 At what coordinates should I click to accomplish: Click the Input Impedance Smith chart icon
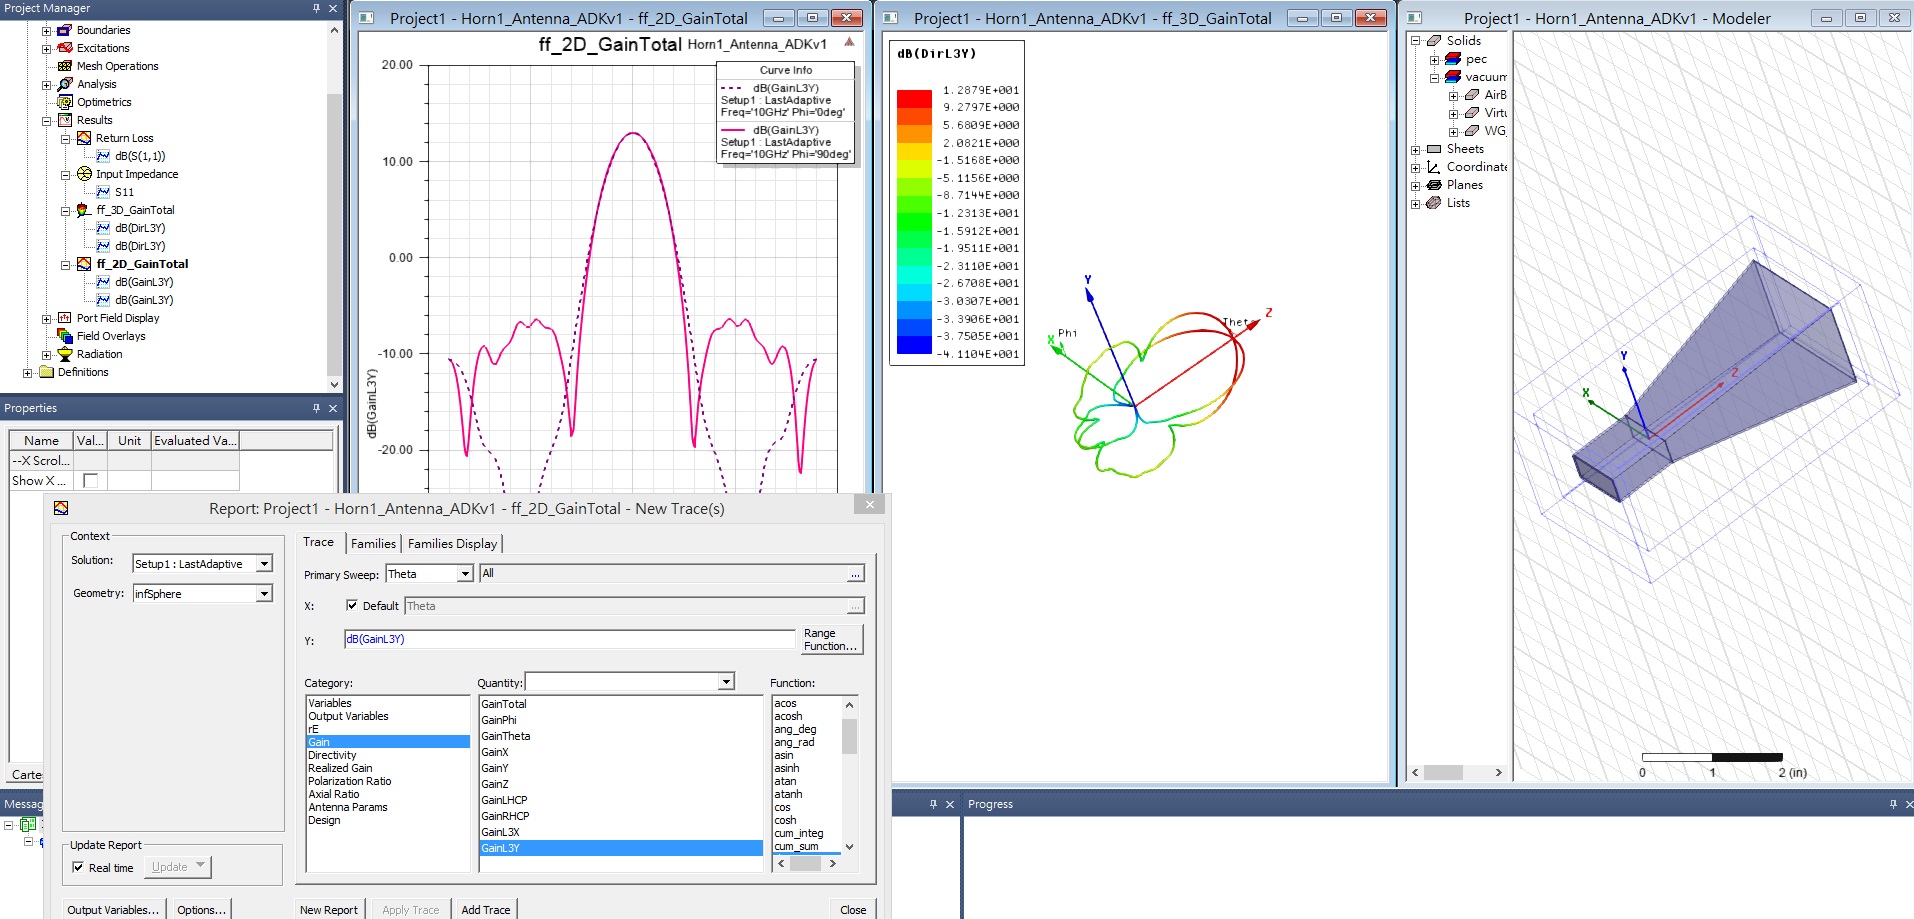click(x=84, y=174)
